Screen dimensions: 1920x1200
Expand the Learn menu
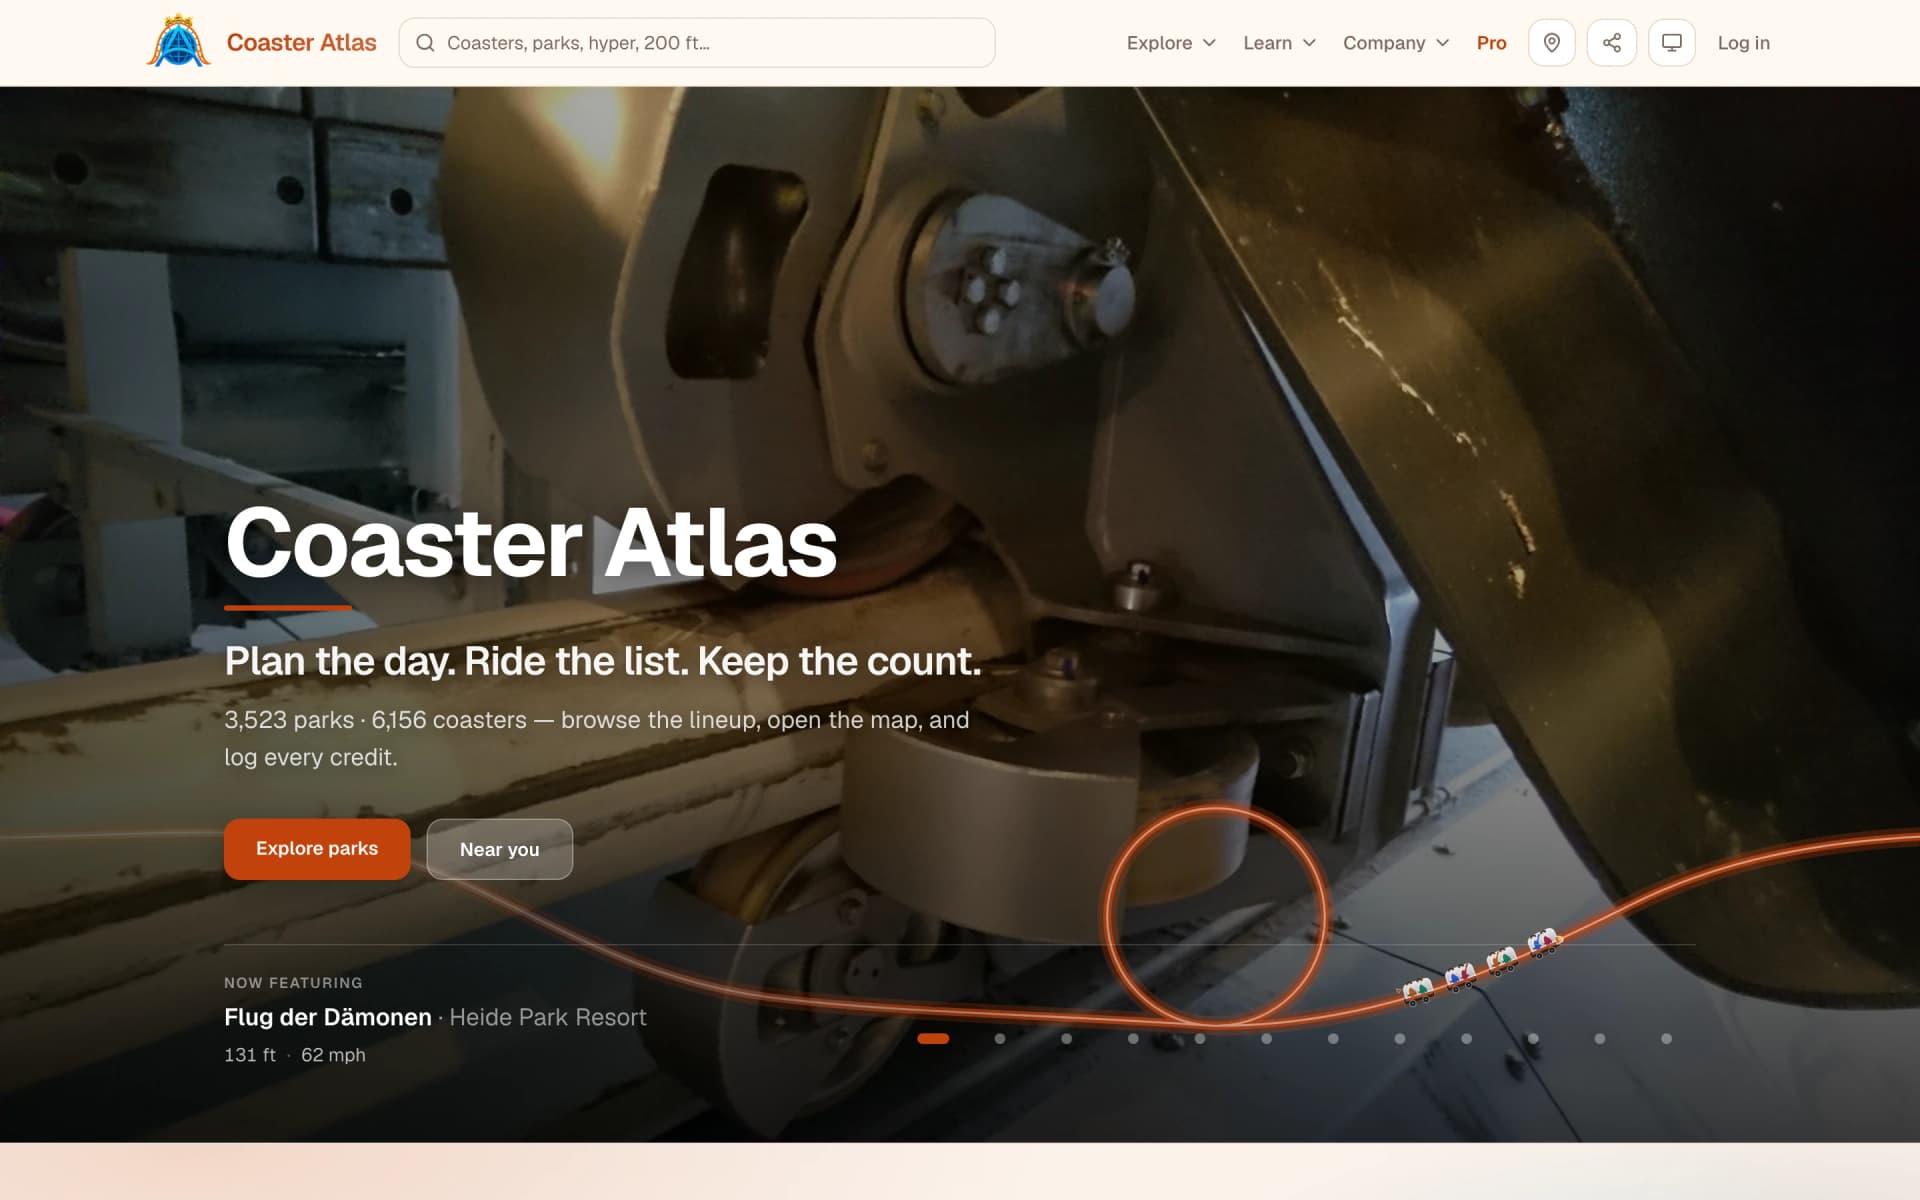click(x=1279, y=43)
